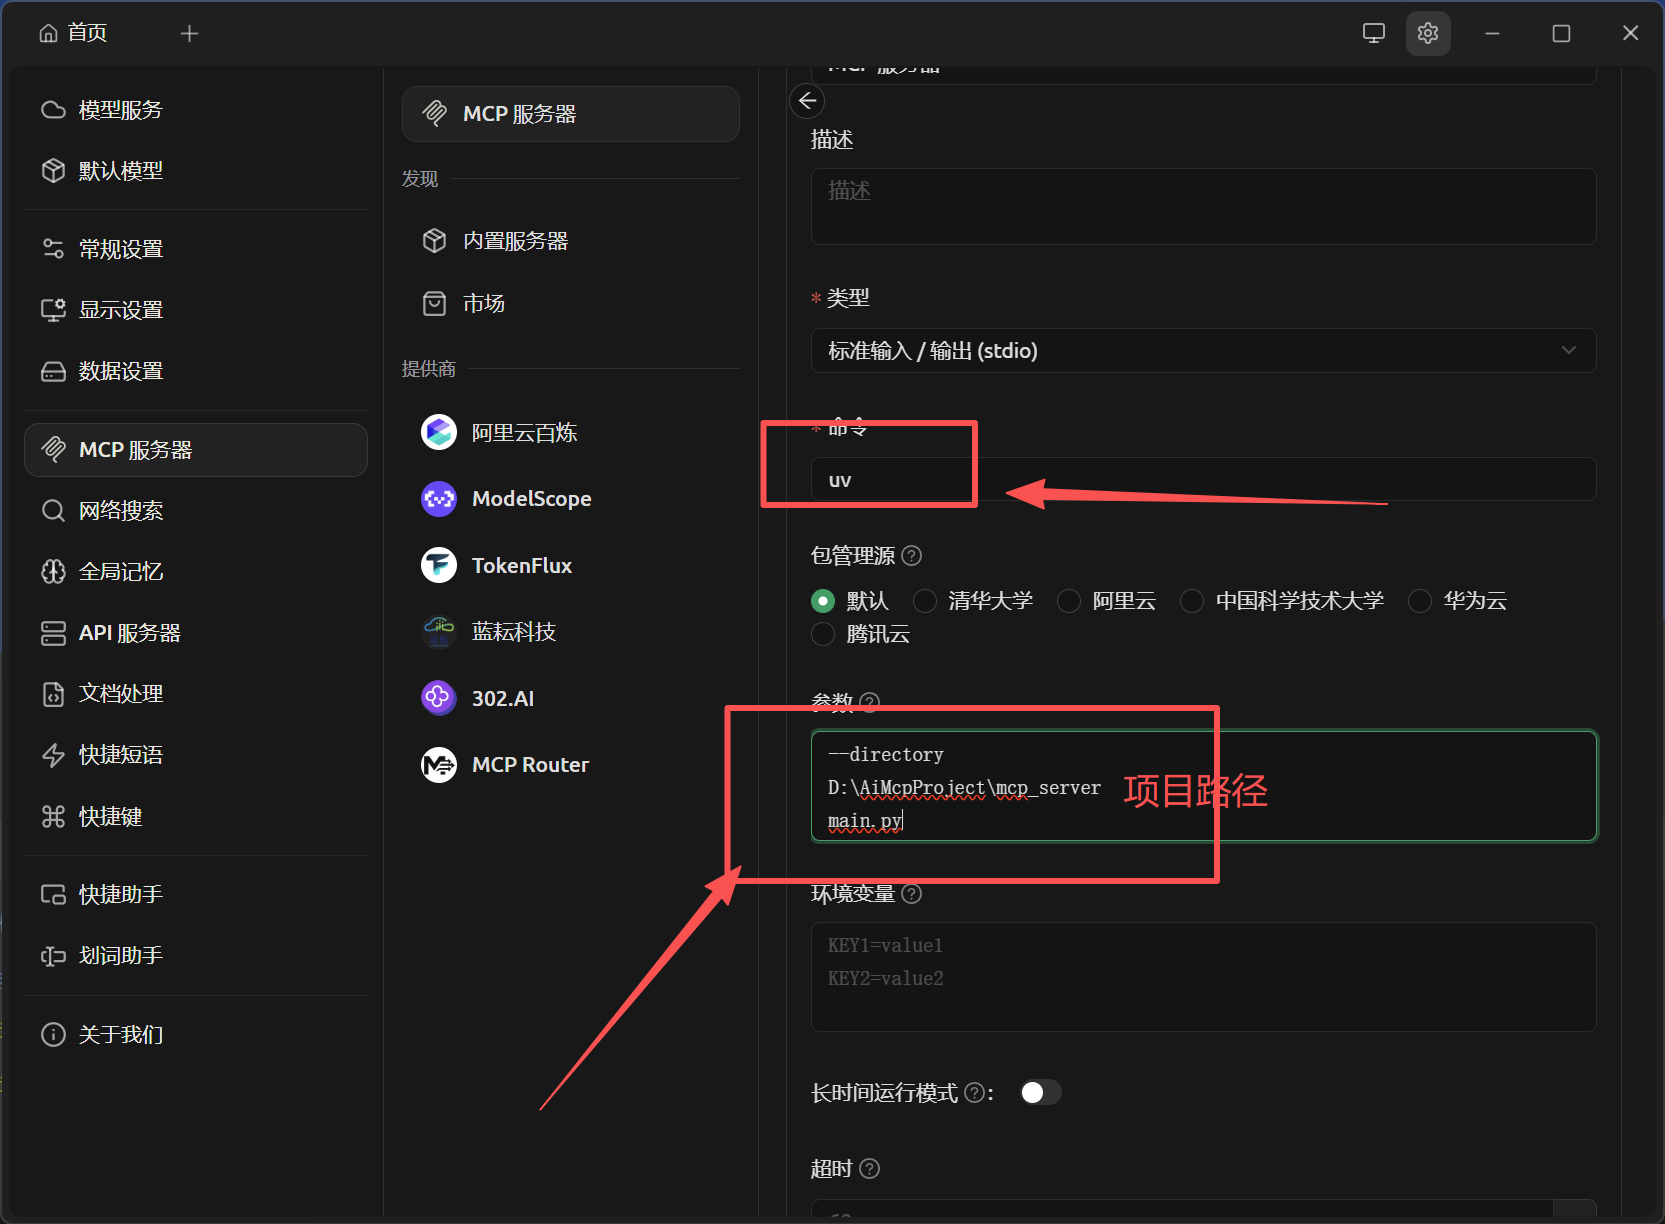Click the API 服务器 server icon
Screen dimensions: 1665x1224
pos(53,633)
